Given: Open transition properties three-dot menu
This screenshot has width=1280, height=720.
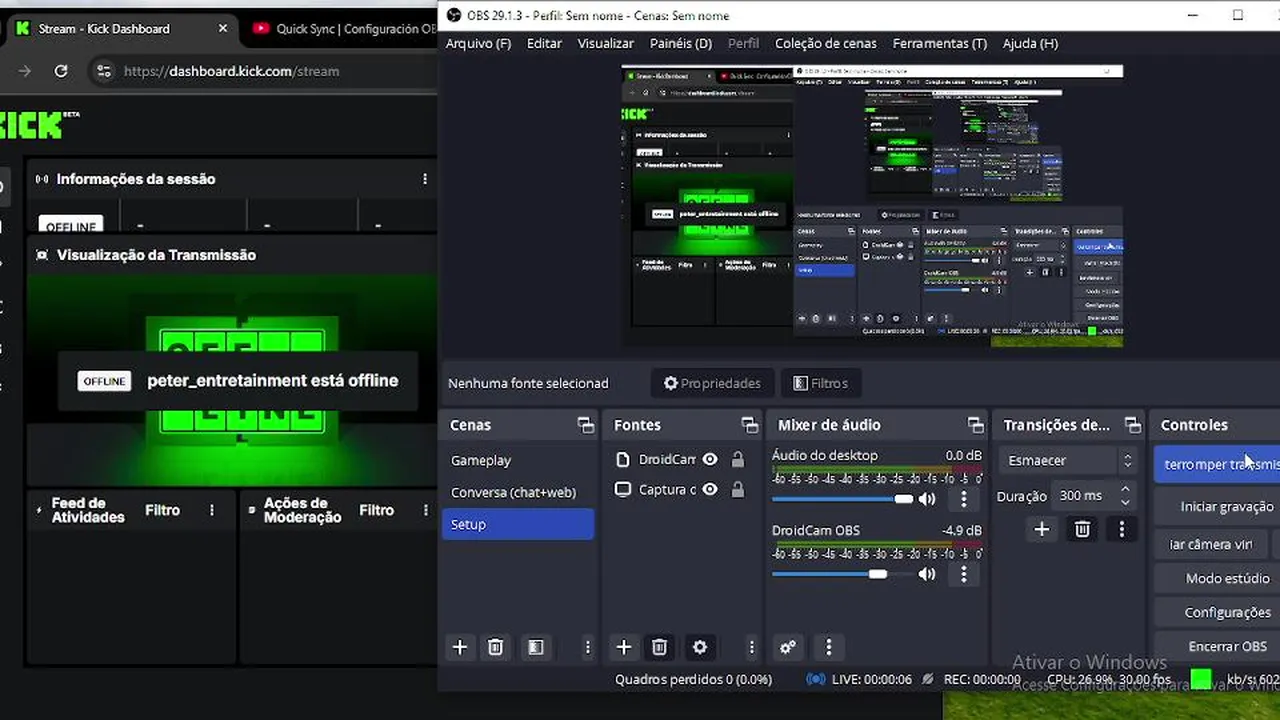Looking at the screenshot, I should coord(1122,529).
